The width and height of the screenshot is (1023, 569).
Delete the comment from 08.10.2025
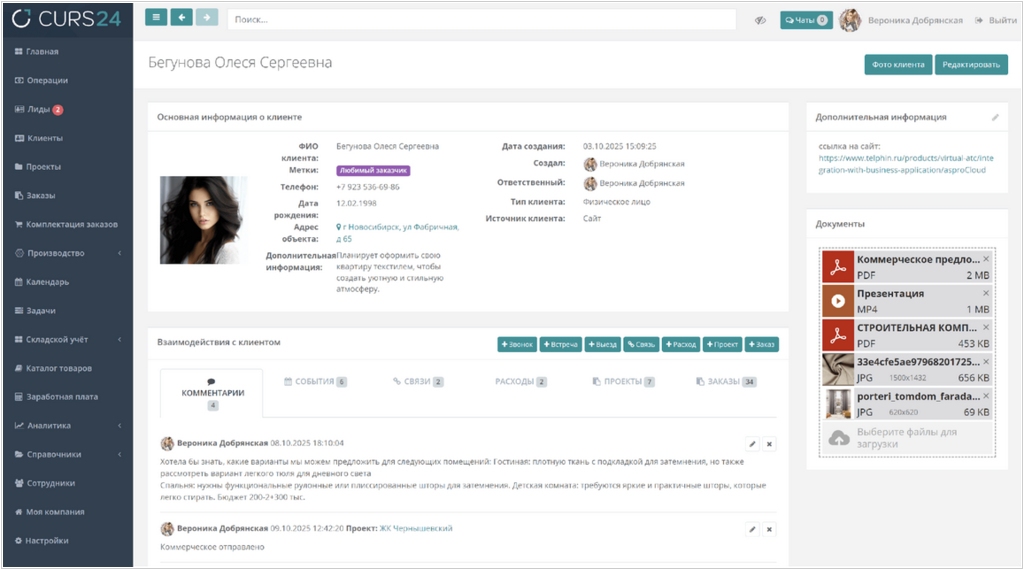tap(769, 443)
